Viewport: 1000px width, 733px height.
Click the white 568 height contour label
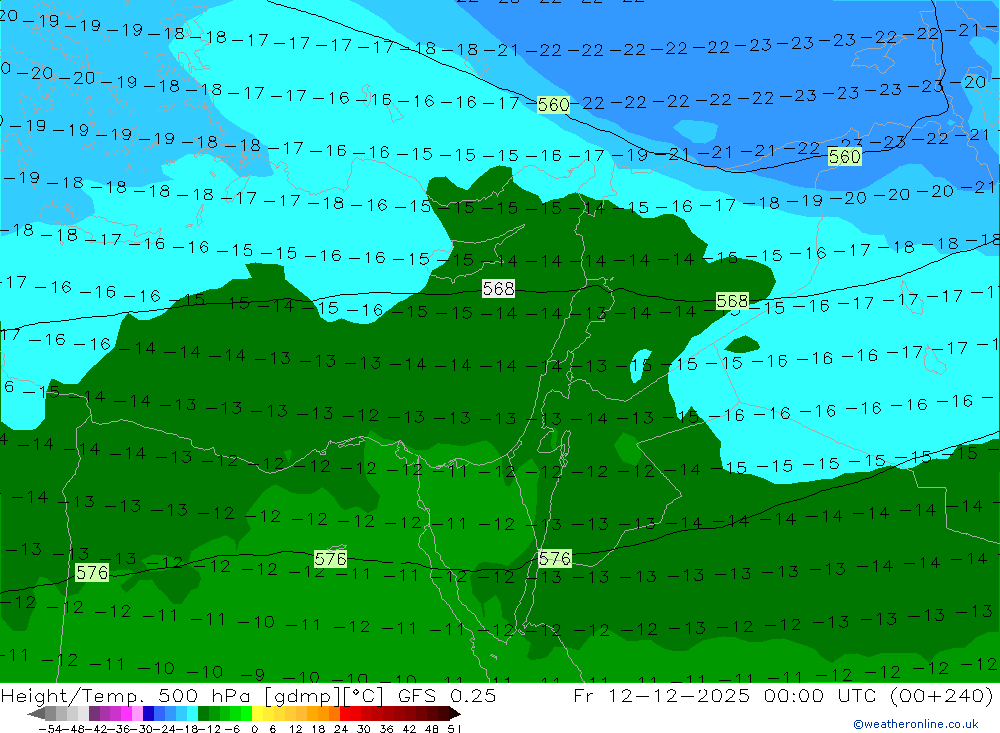point(498,289)
